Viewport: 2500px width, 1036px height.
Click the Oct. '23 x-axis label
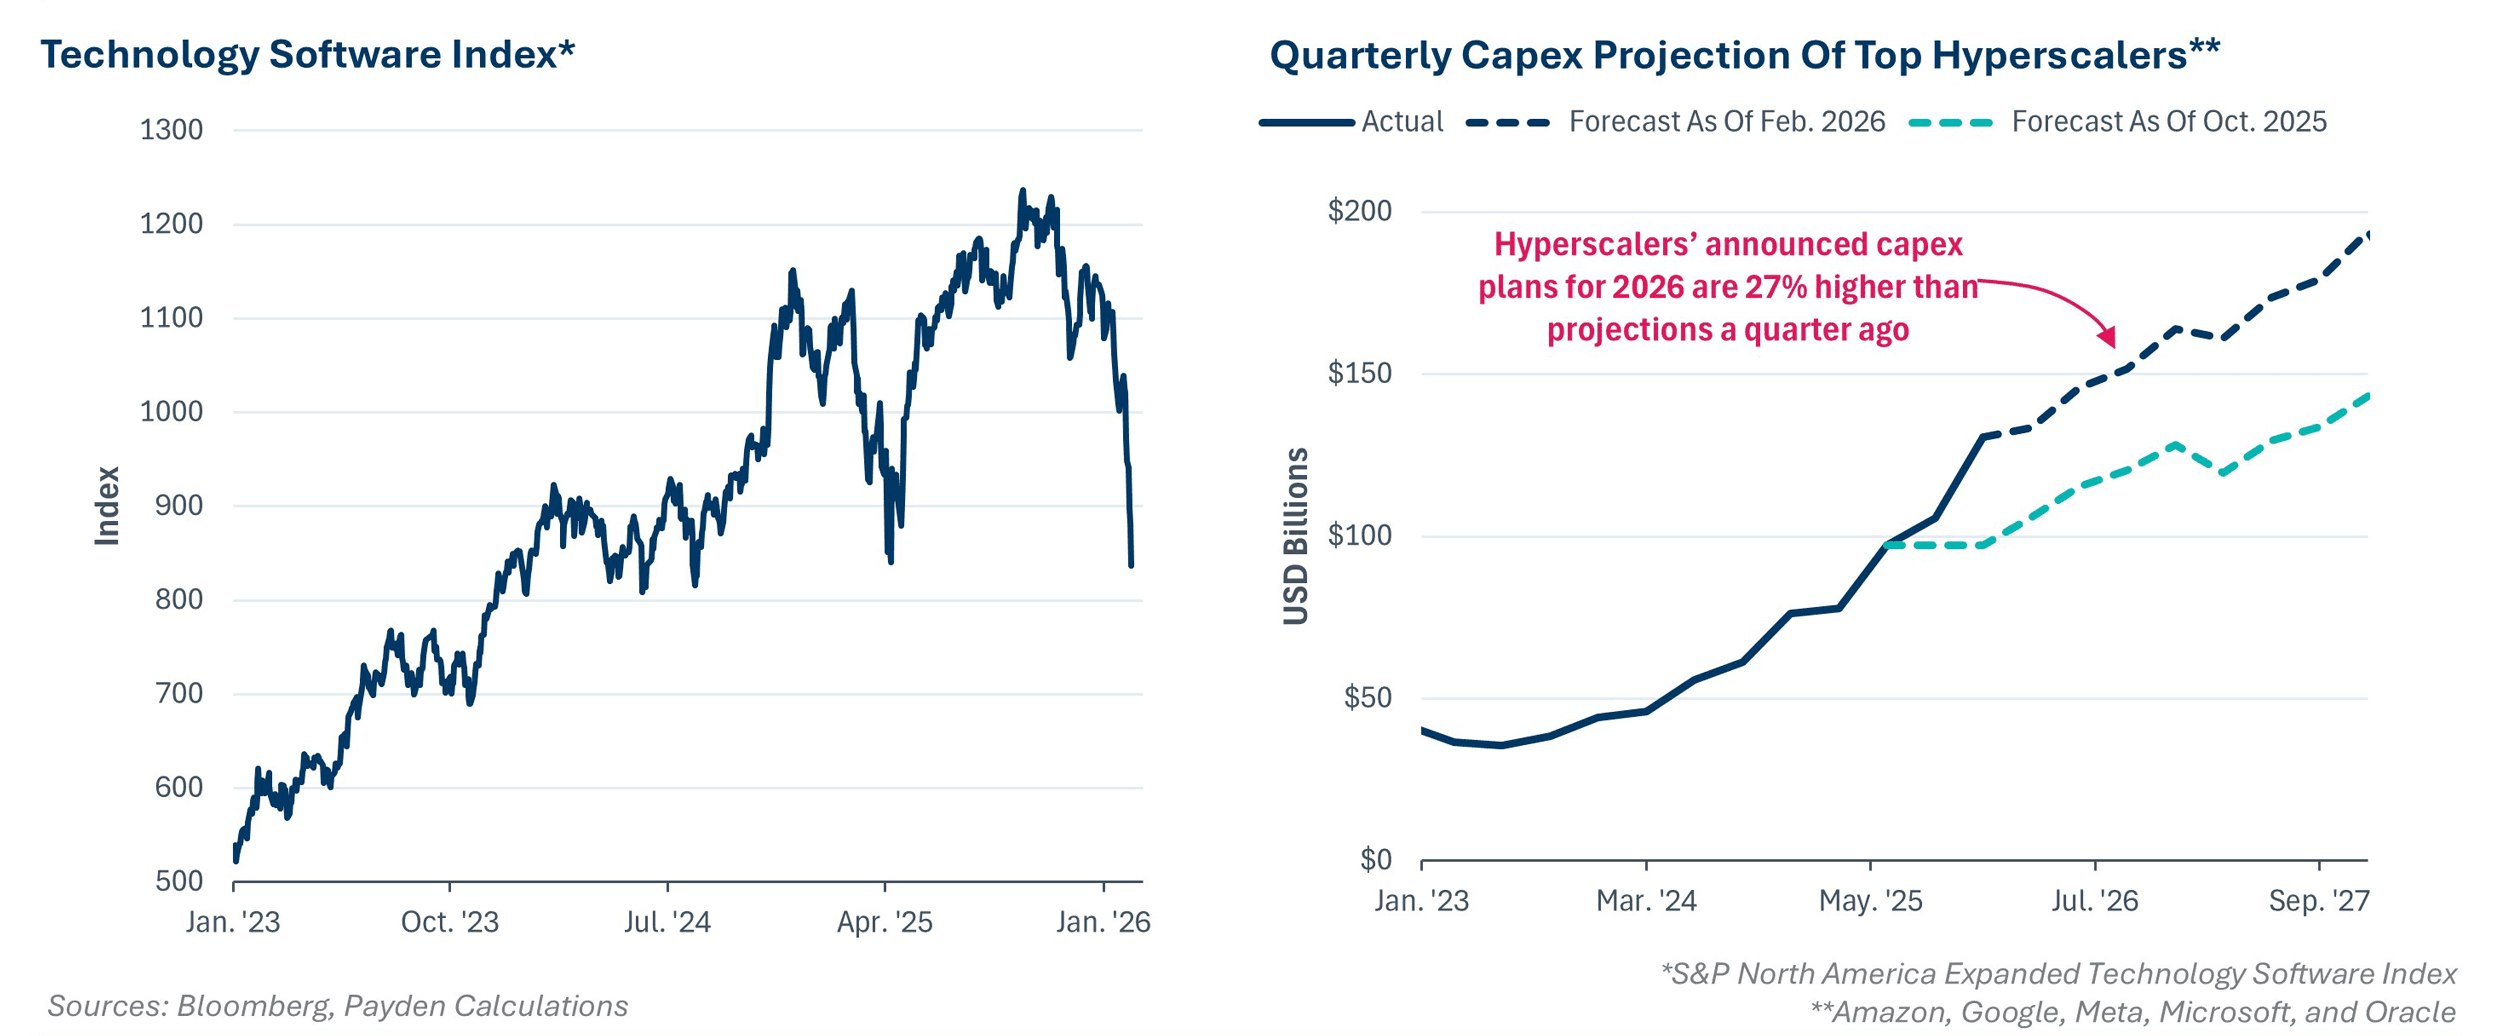point(449,922)
